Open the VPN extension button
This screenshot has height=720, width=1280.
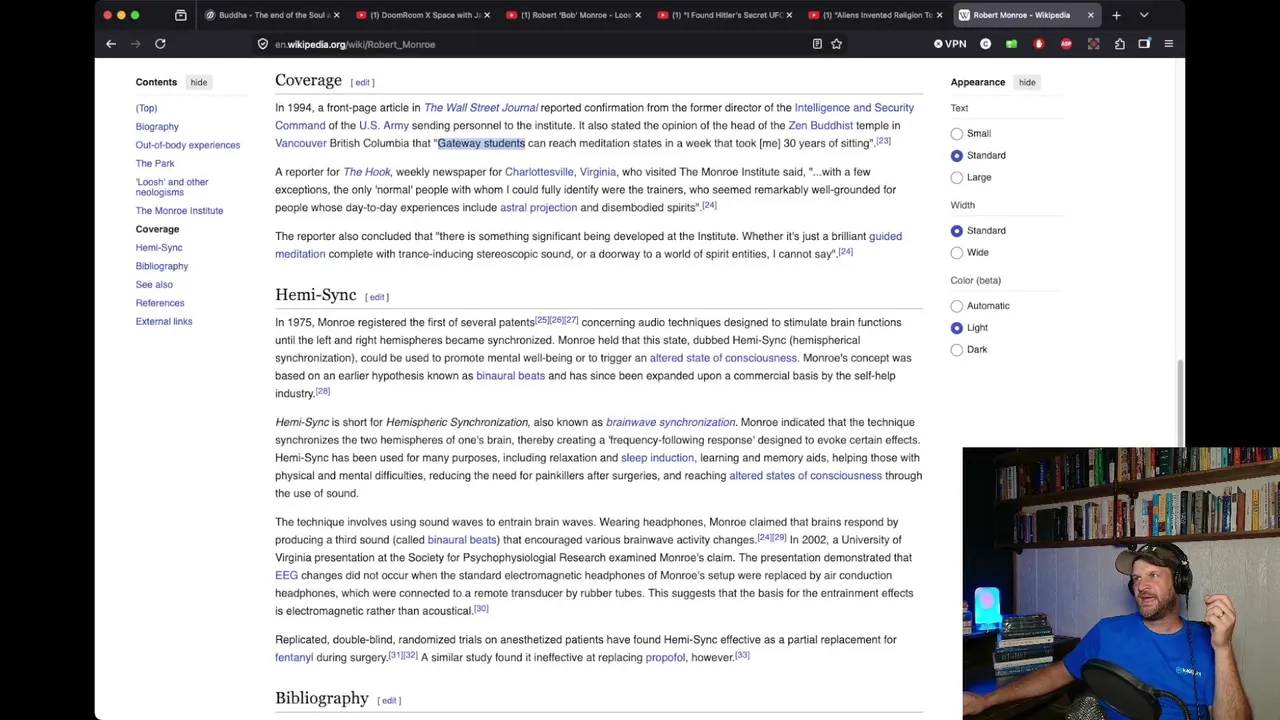[x=950, y=44]
